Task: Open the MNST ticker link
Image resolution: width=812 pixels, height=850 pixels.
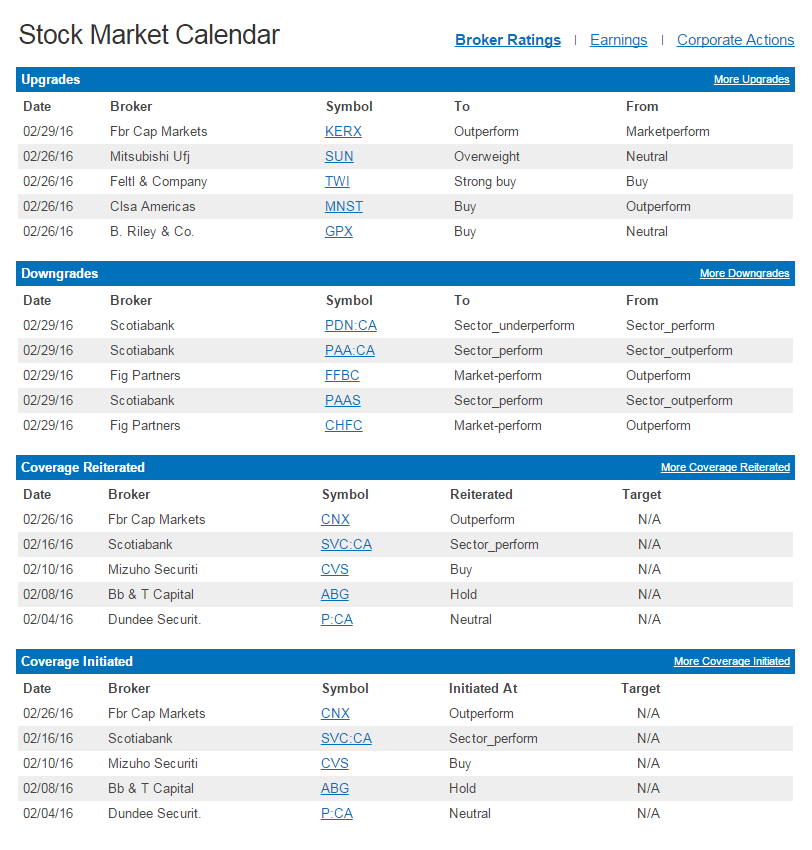Action: tap(344, 207)
